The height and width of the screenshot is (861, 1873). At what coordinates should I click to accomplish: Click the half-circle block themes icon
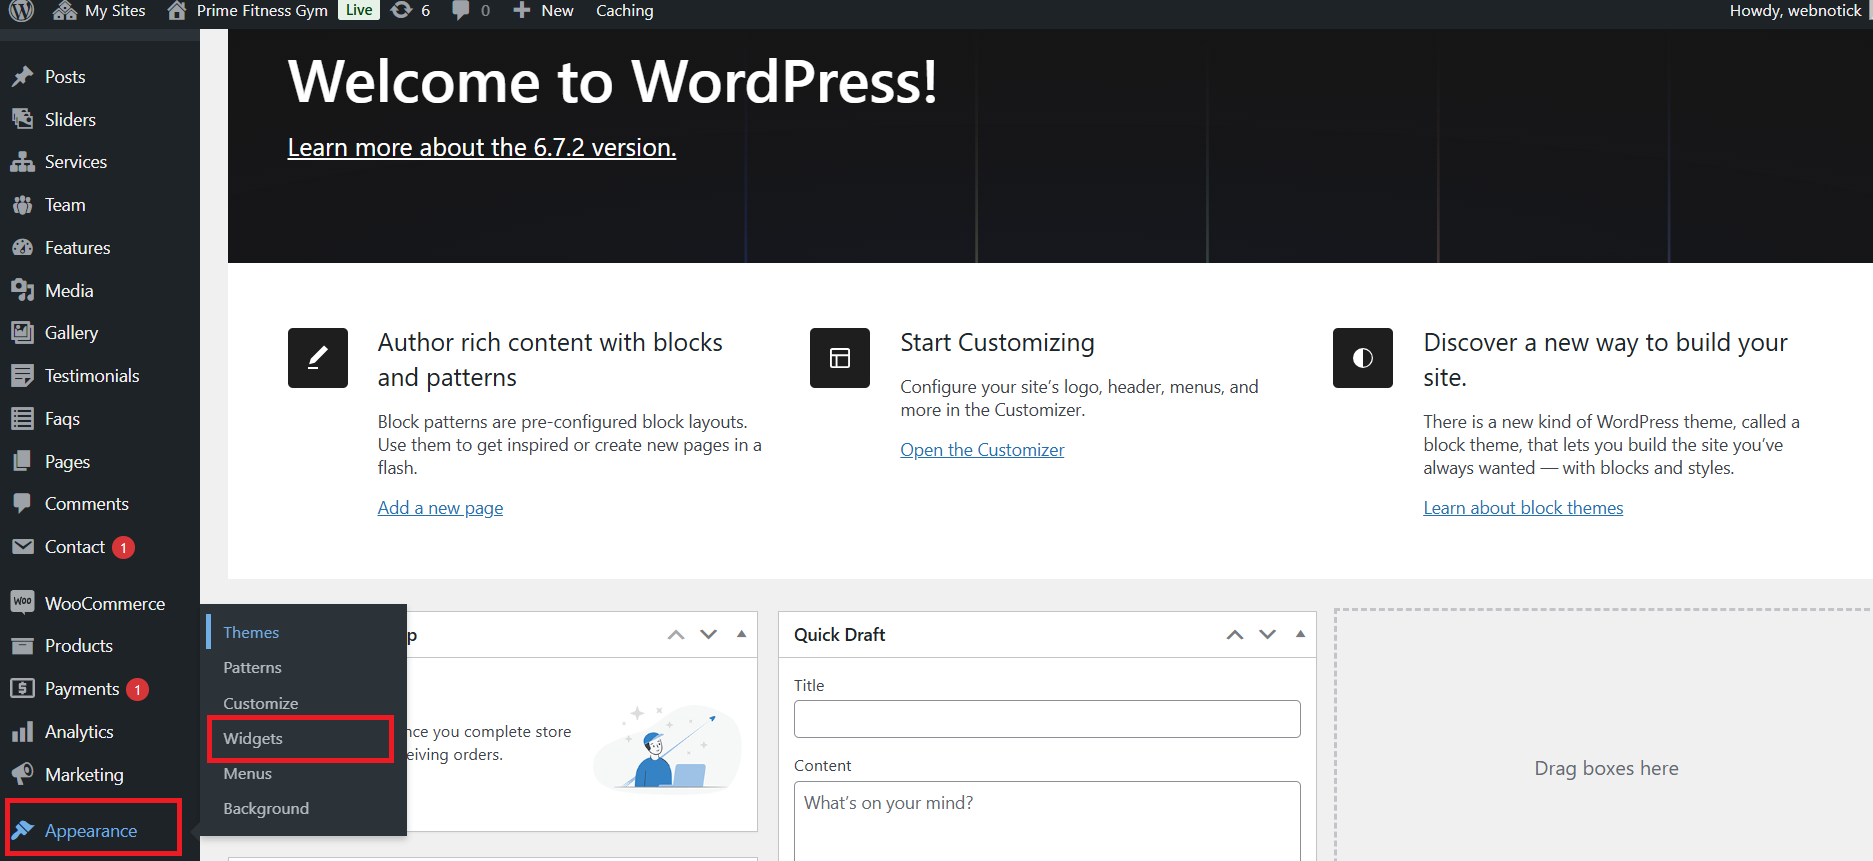(1362, 358)
